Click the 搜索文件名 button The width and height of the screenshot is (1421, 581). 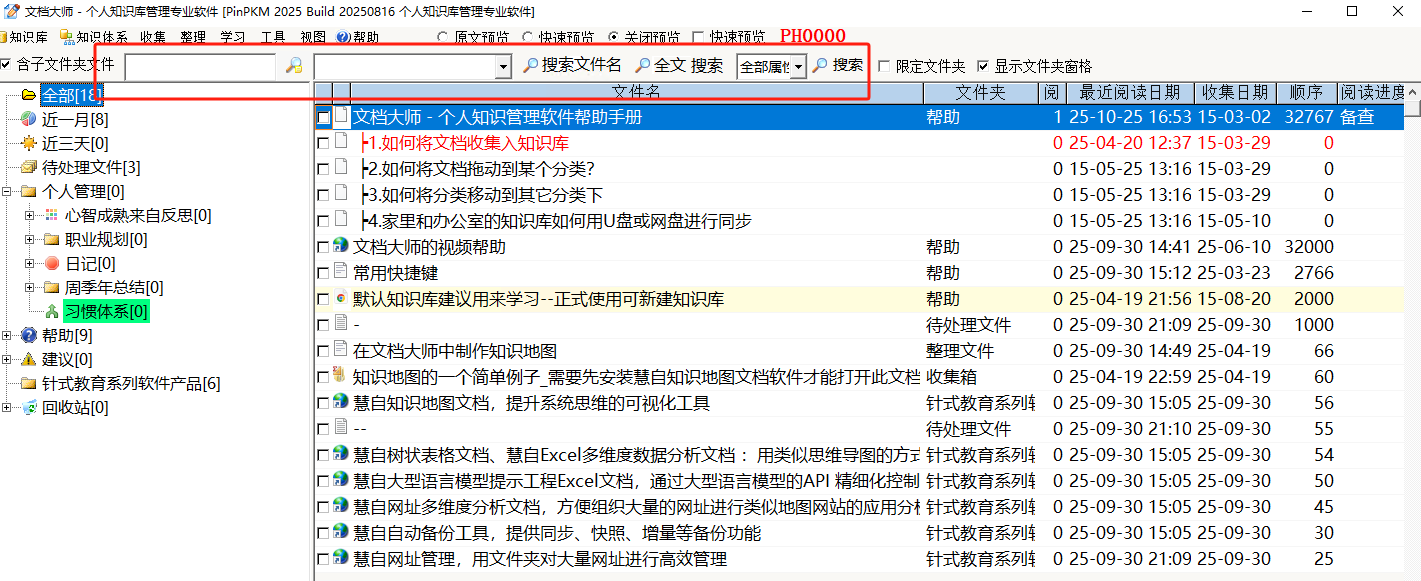pos(572,66)
